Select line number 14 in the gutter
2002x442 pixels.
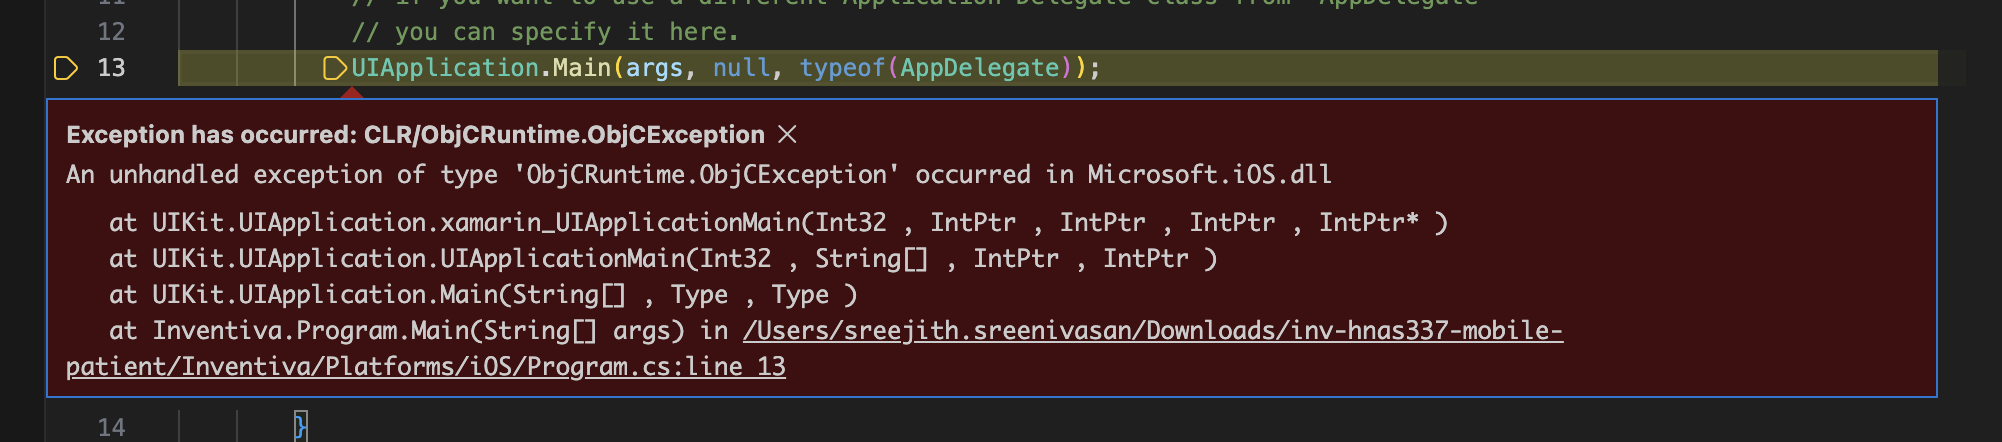pos(111,428)
